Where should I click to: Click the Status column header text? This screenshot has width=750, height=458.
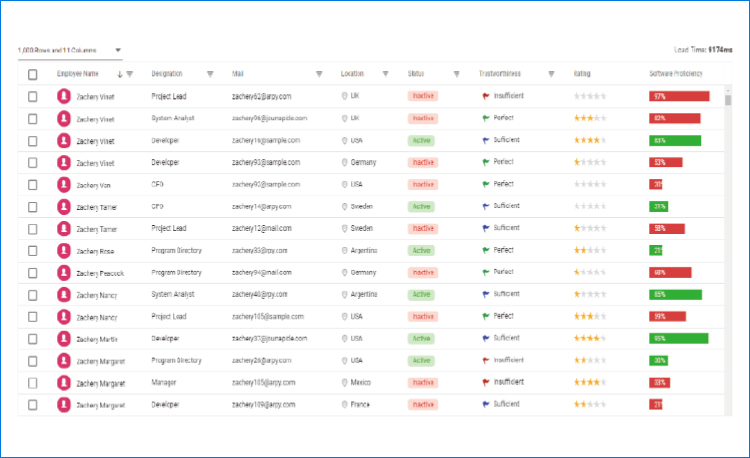(416, 74)
